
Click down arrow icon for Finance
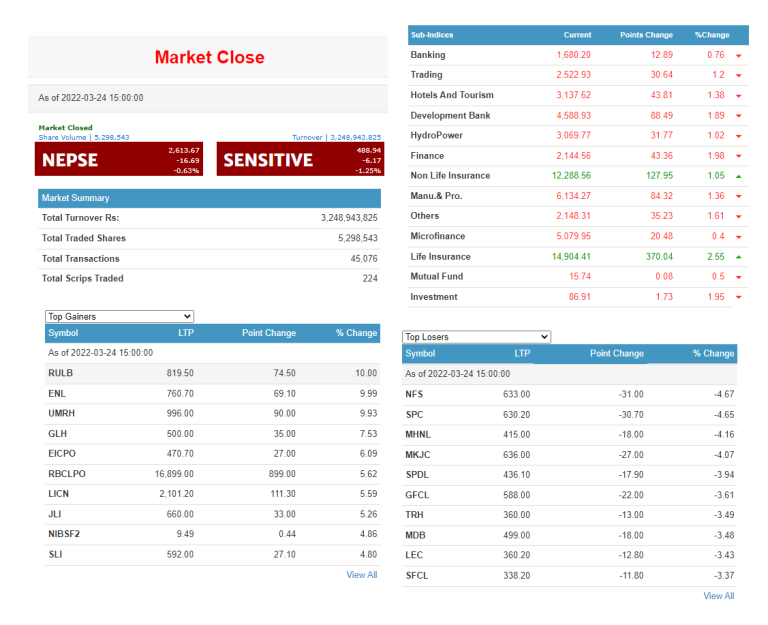click(739, 156)
